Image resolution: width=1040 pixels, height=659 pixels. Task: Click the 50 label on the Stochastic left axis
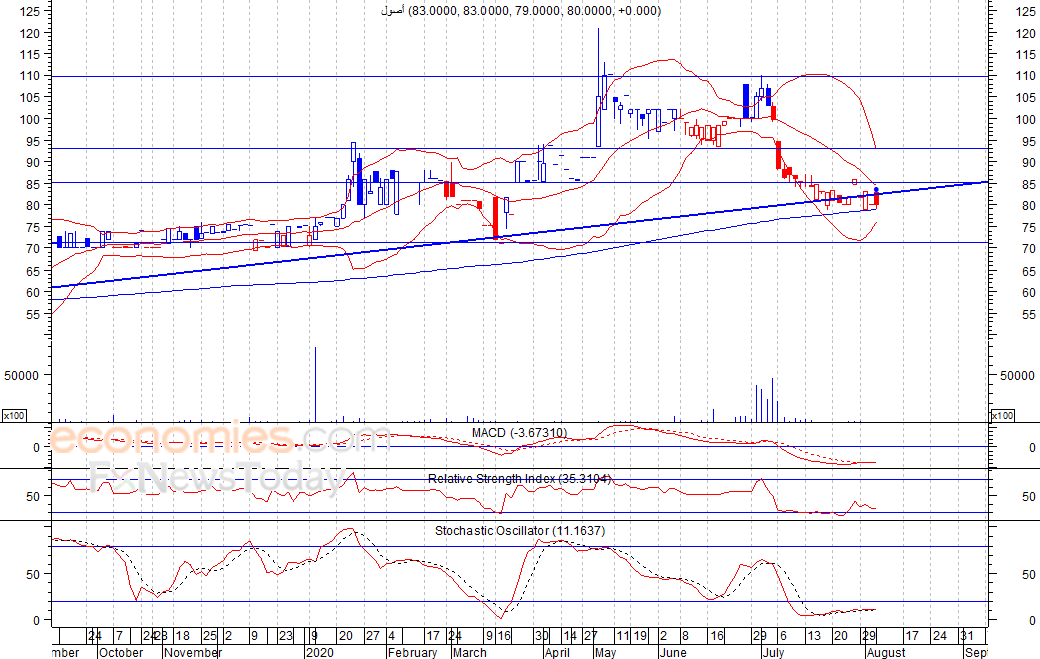[x=33, y=575]
